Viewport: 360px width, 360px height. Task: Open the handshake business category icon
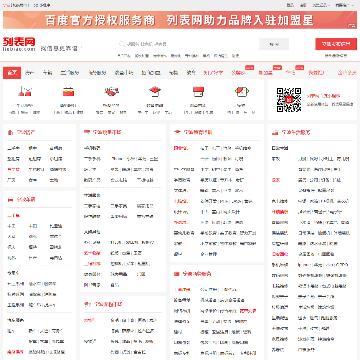click(x=111, y=91)
